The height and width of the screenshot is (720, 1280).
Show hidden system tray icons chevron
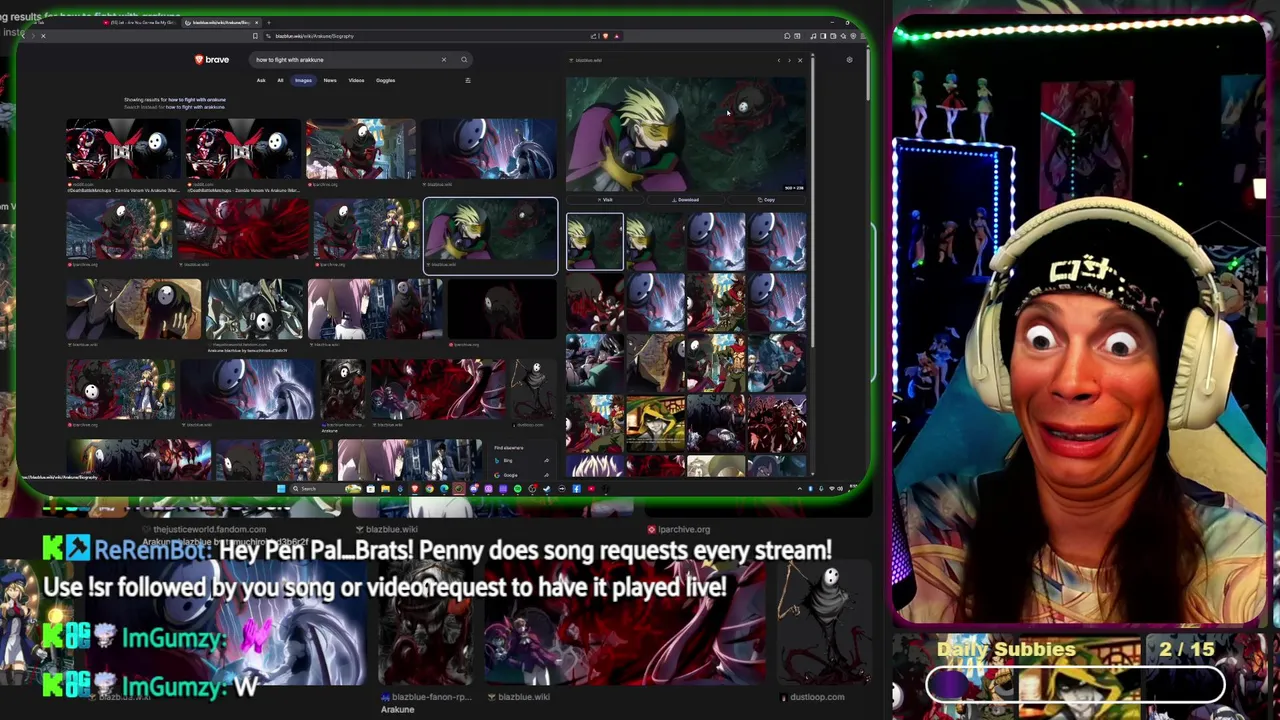[800, 489]
